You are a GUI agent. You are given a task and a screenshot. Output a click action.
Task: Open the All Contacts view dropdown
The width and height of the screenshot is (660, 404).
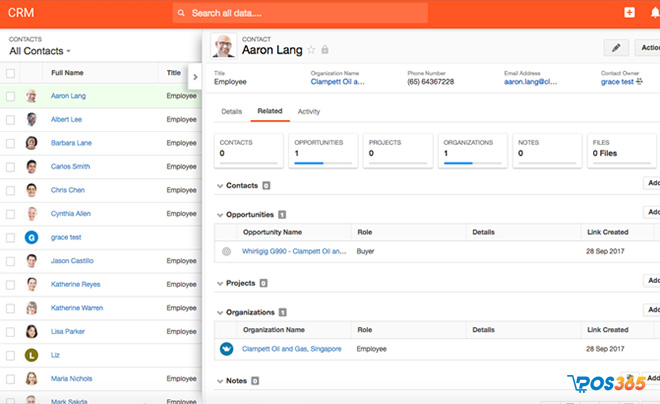pyautogui.click(x=40, y=51)
